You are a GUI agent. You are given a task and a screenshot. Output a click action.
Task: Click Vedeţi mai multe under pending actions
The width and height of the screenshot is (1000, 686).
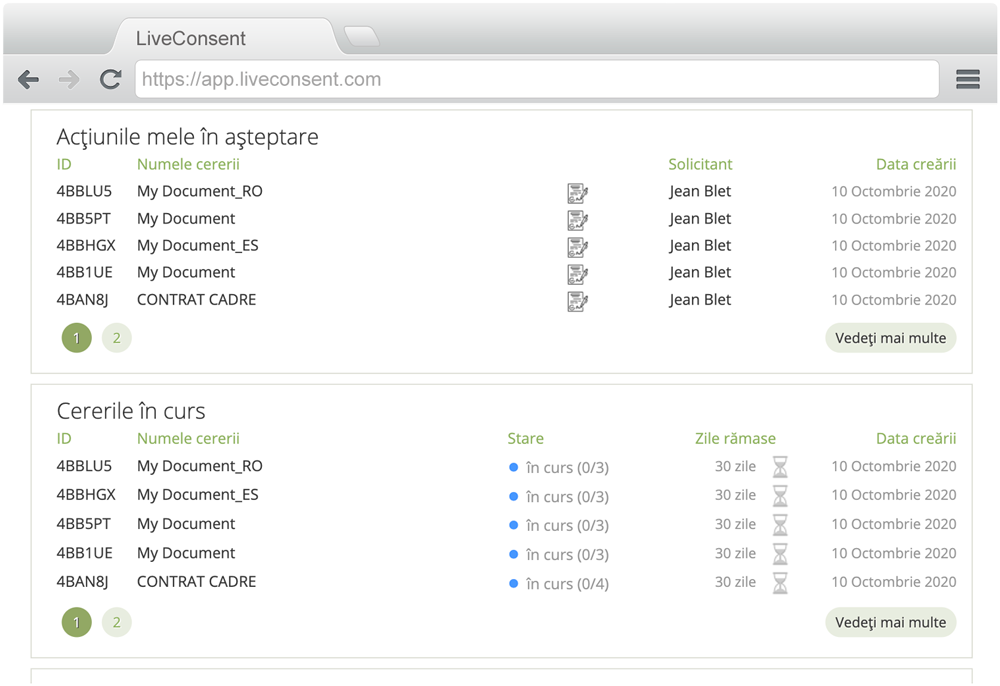click(890, 338)
